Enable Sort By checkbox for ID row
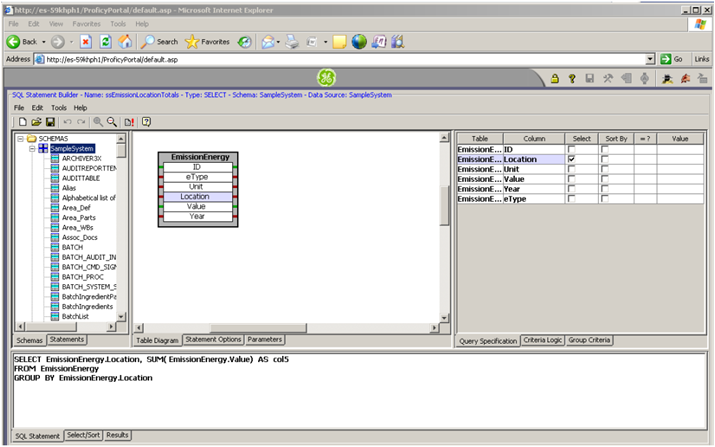 (605, 150)
